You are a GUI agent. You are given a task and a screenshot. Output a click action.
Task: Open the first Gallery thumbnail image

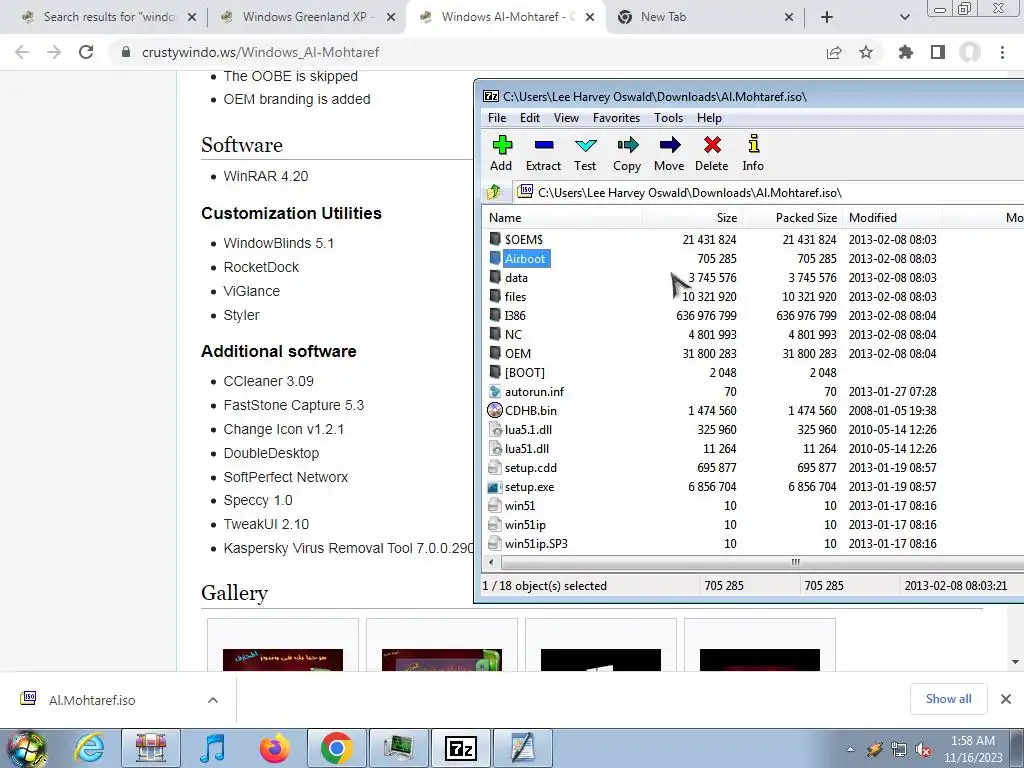283,659
